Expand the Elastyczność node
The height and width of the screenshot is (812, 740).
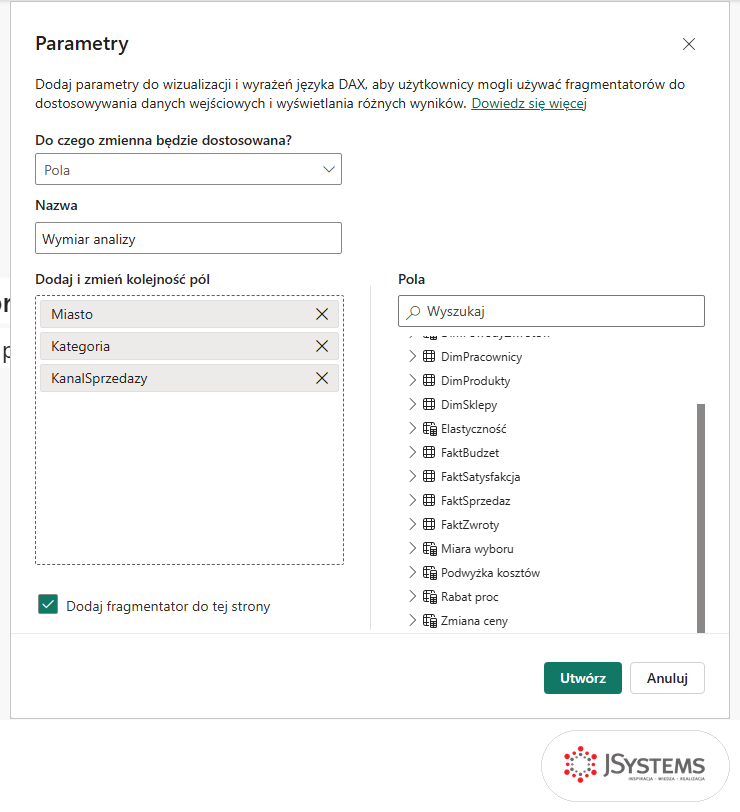[x=412, y=428]
